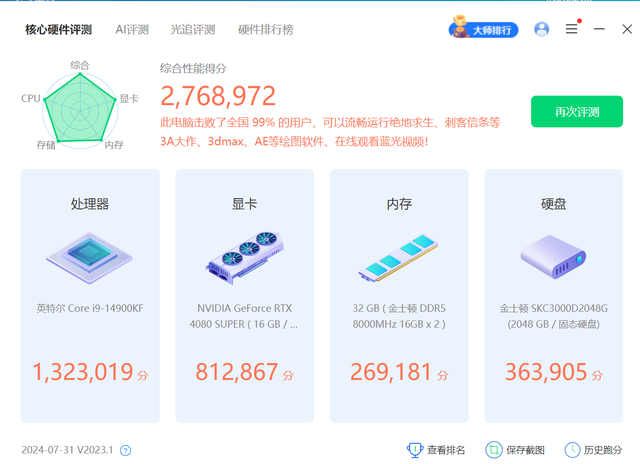
Task: Click the memory score 269,181
Action: click(x=391, y=372)
